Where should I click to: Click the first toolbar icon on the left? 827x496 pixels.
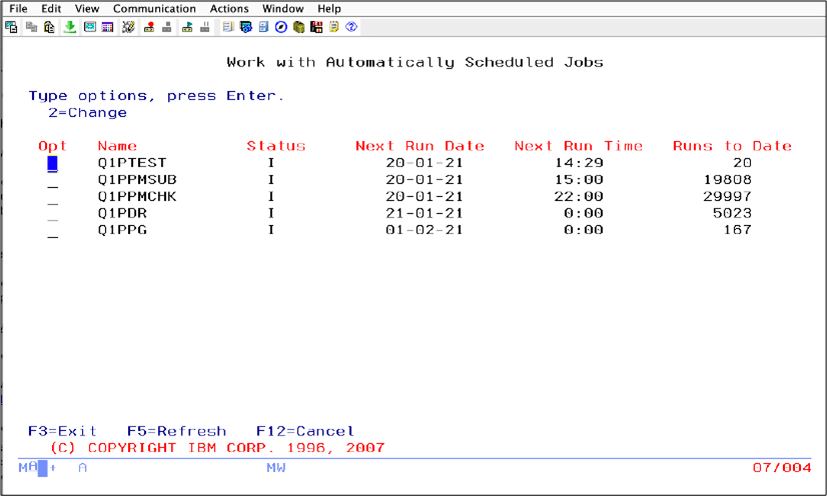(12, 27)
